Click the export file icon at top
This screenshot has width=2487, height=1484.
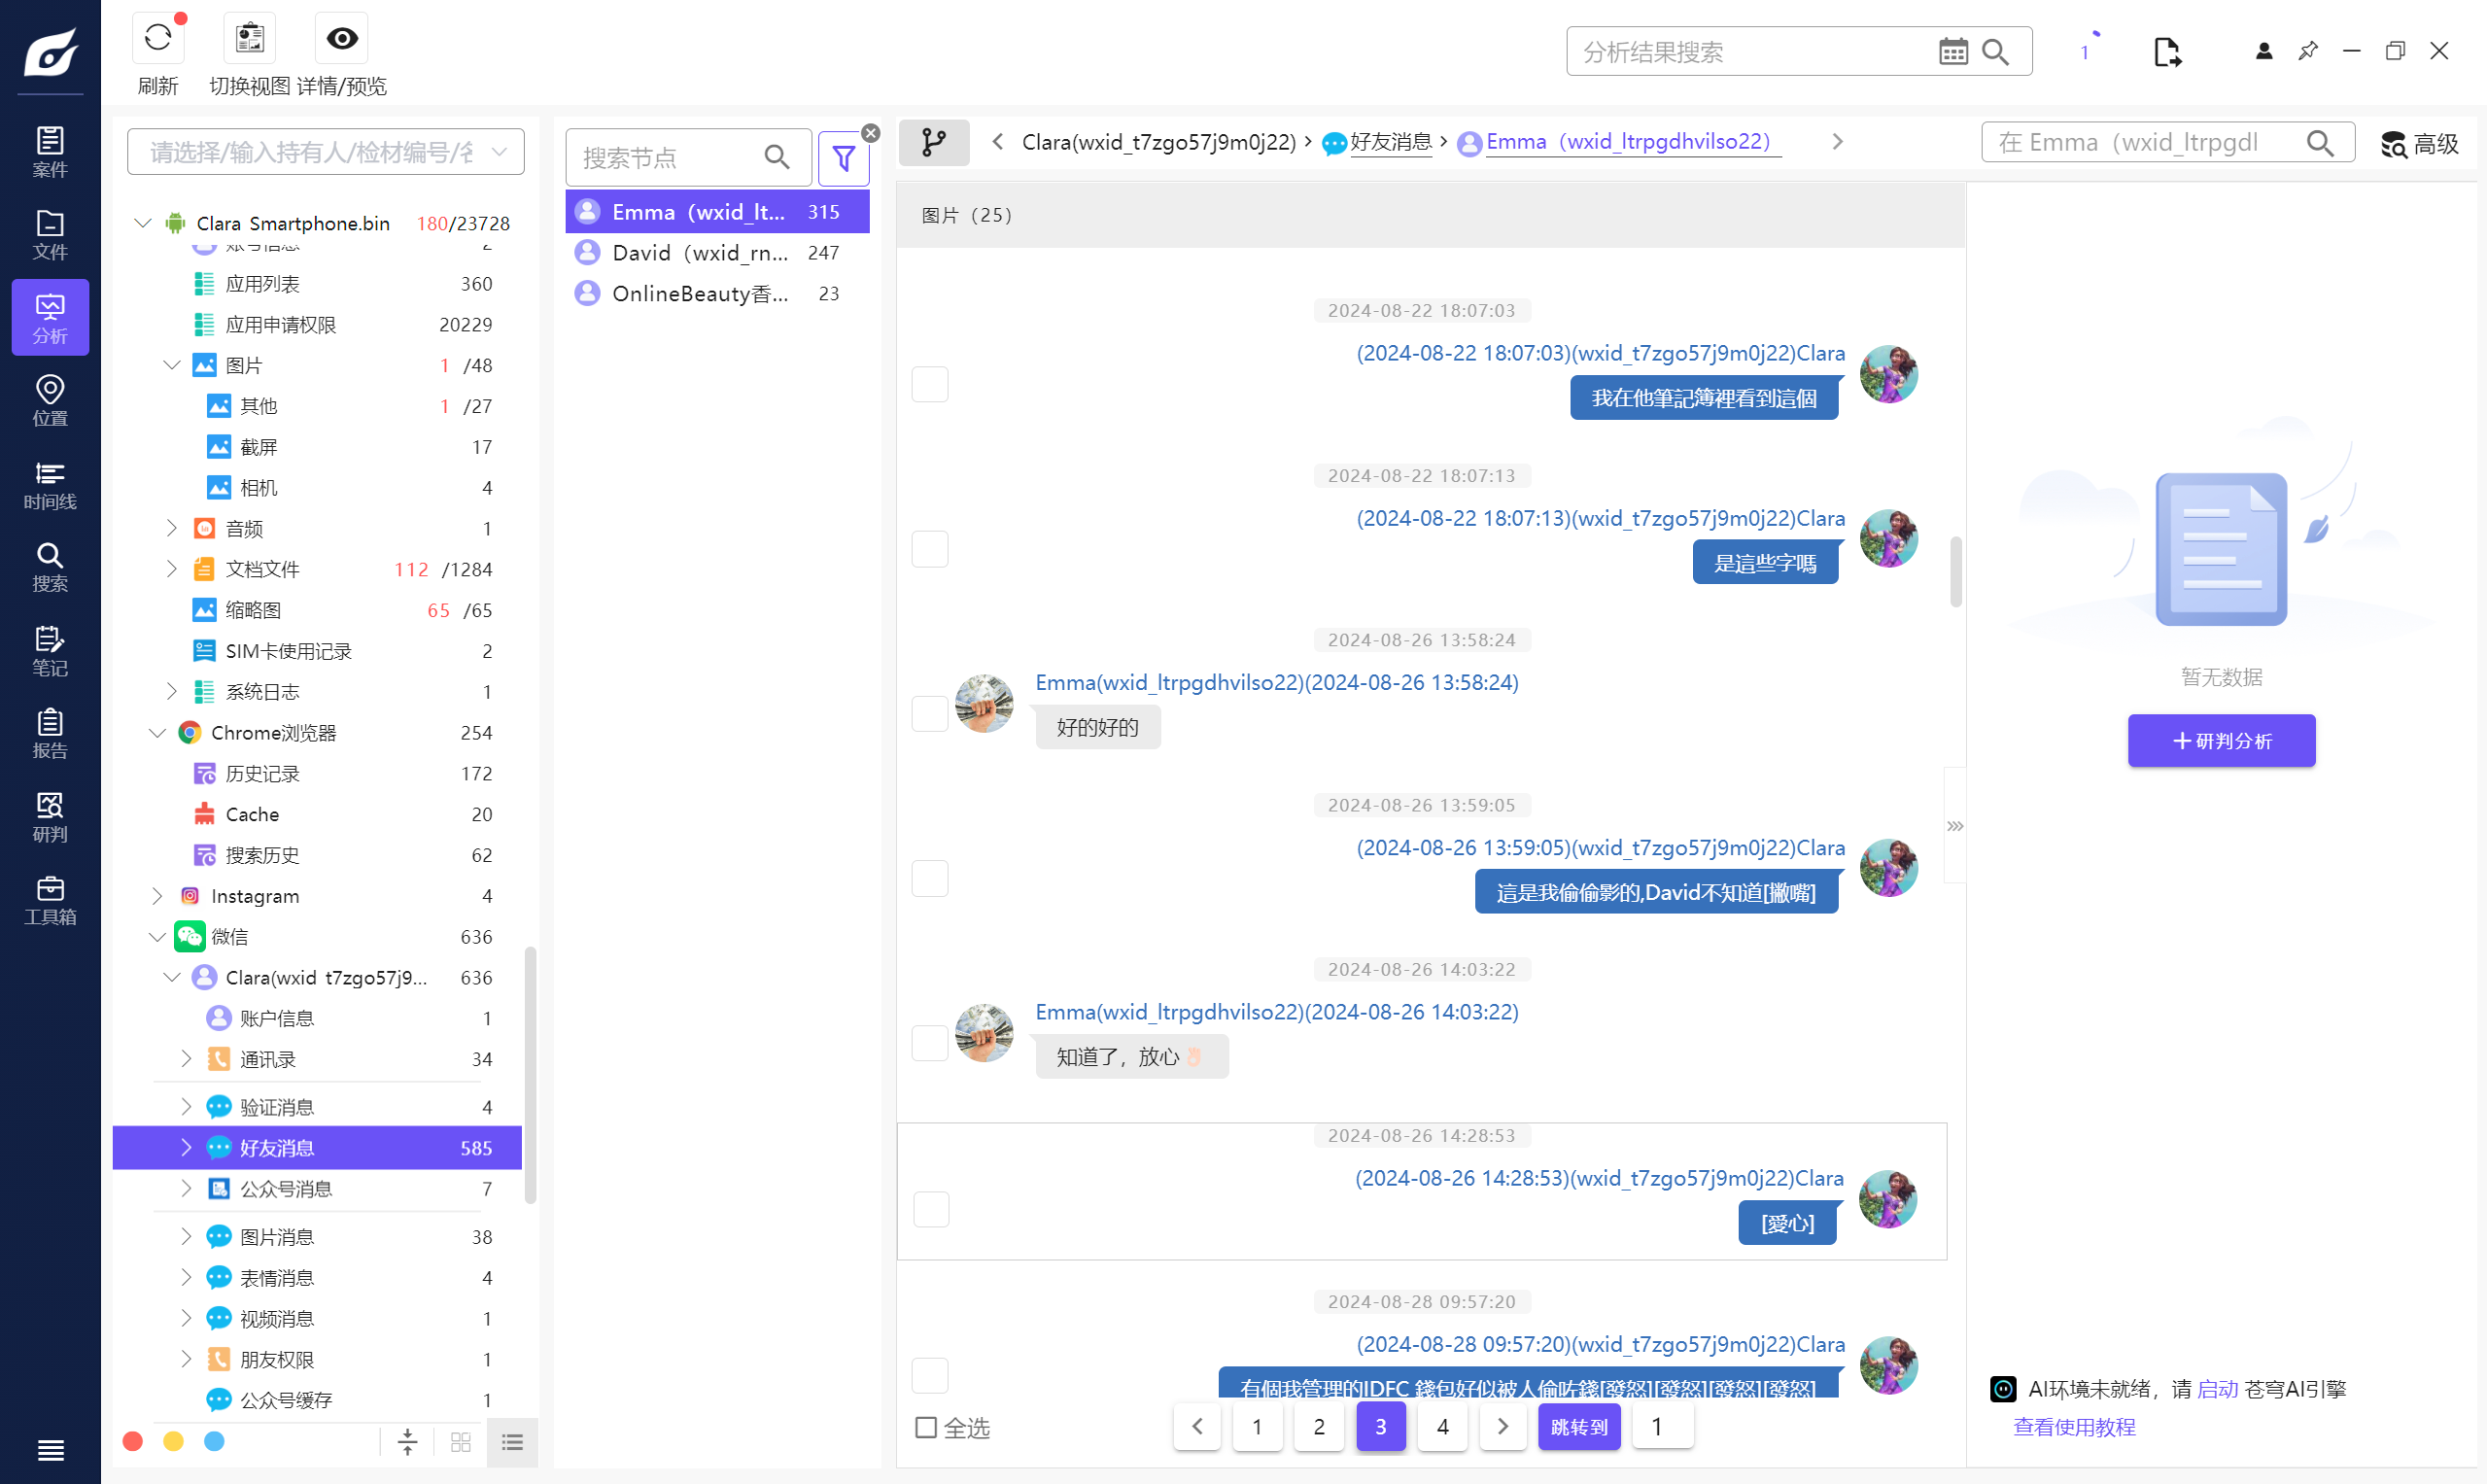pos(2166,52)
